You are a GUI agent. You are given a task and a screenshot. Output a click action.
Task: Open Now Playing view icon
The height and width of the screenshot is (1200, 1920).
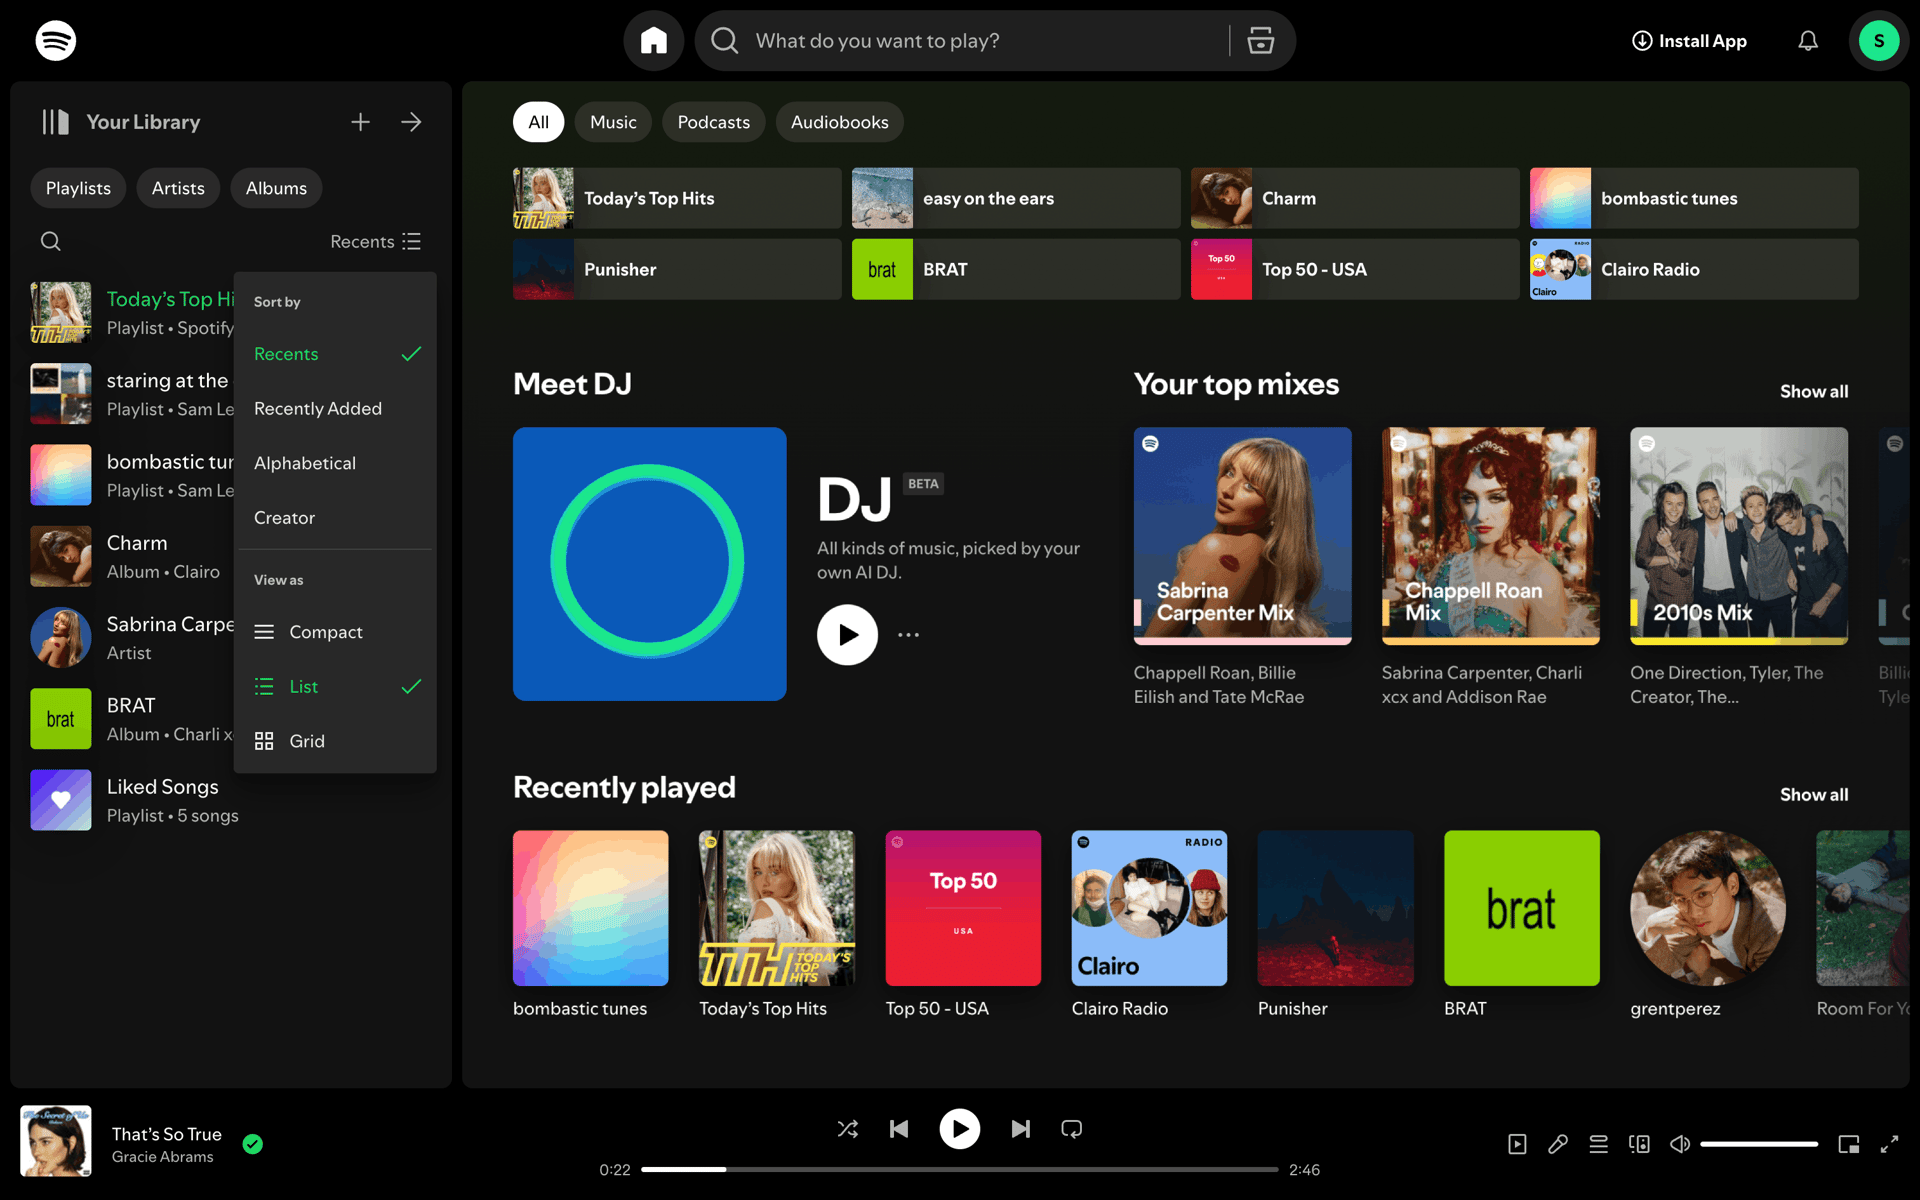tap(1517, 1144)
